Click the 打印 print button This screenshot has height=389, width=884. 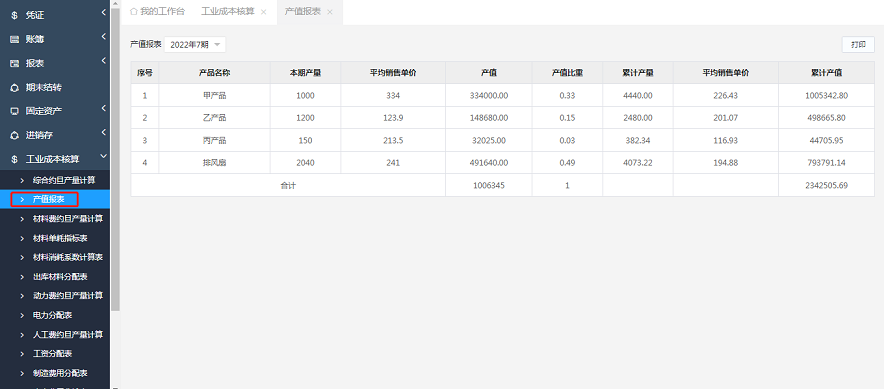[x=858, y=45]
